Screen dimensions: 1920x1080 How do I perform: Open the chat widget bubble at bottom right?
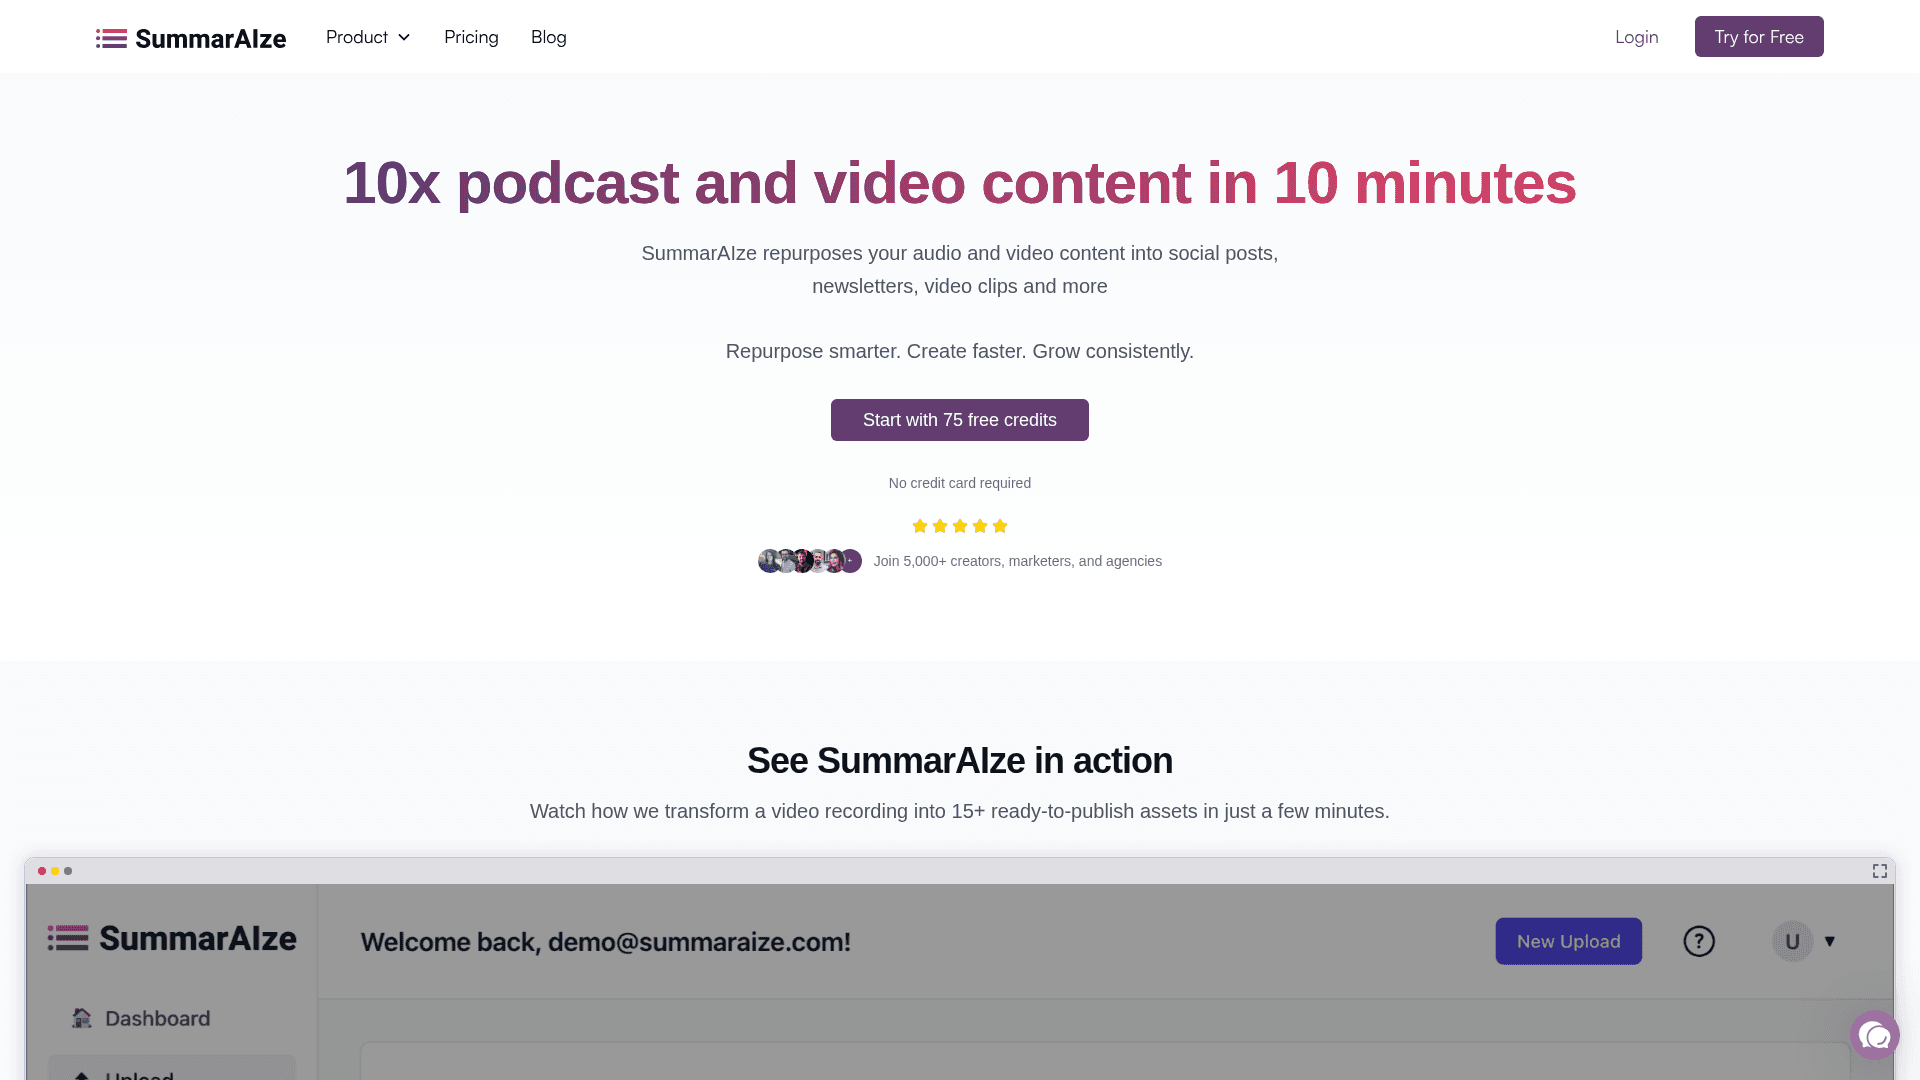[1874, 1035]
